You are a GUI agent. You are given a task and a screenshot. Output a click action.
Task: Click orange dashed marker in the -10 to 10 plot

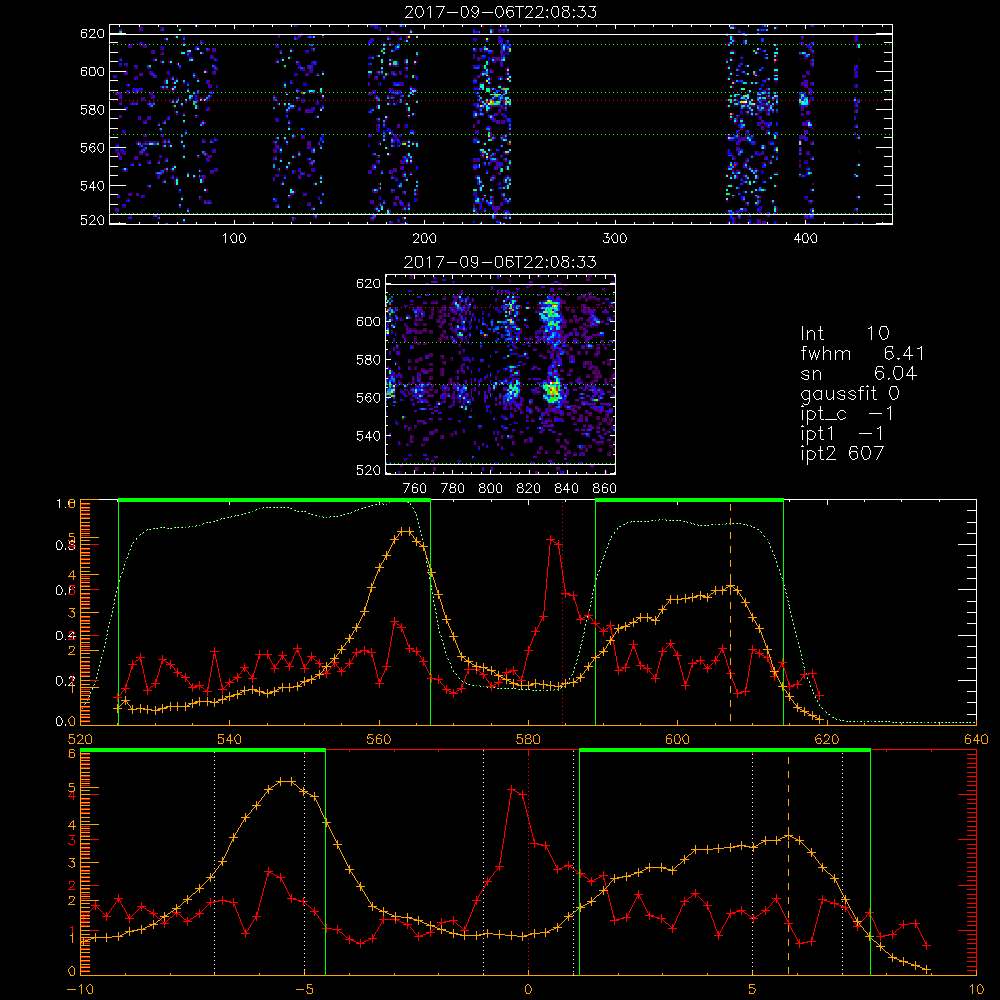(788, 863)
